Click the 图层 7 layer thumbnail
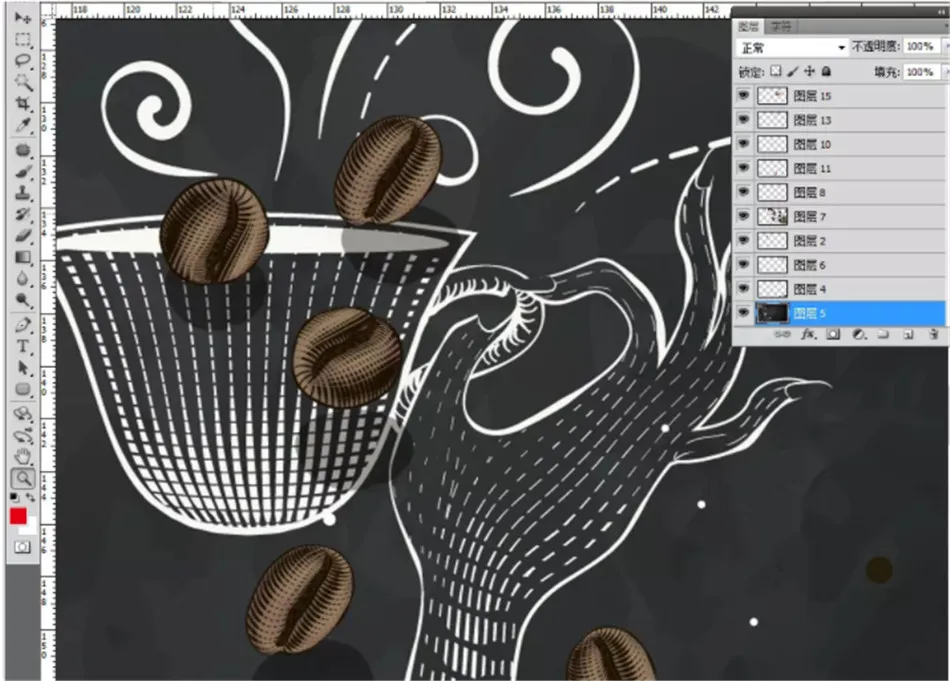 point(772,216)
